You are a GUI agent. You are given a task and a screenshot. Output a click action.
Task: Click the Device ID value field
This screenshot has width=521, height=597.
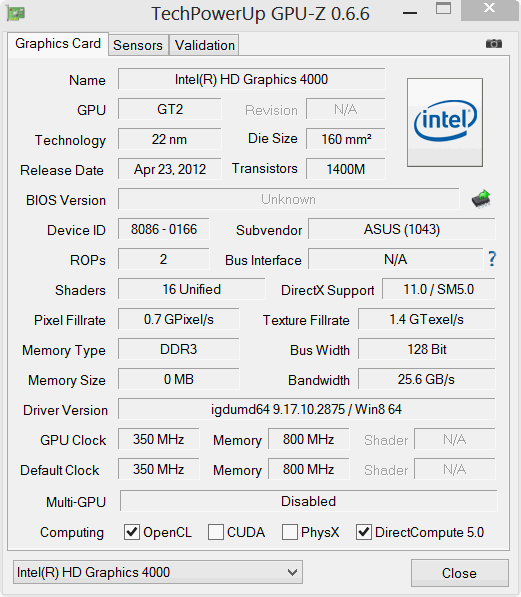164,229
